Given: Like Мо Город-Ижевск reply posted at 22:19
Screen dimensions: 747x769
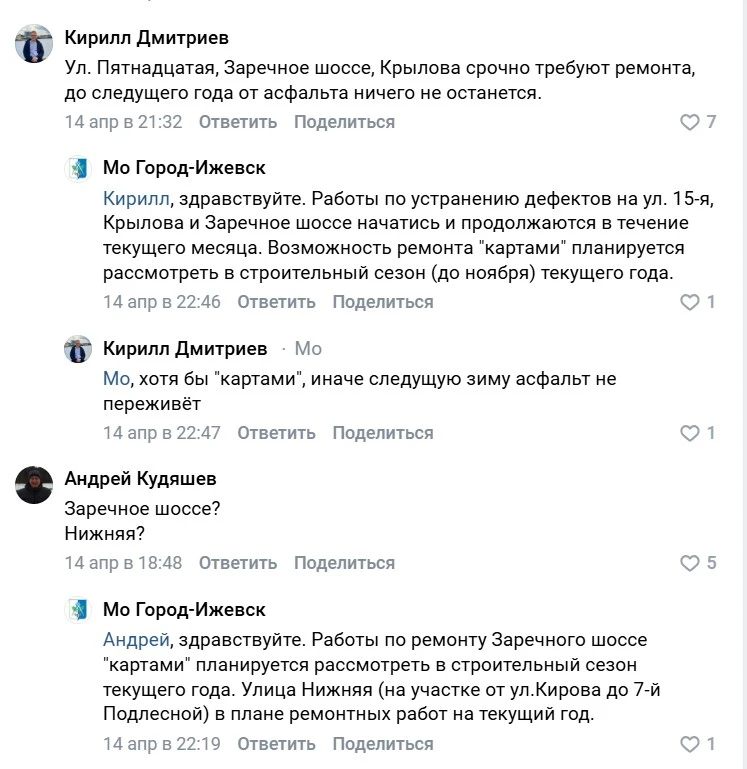Looking at the screenshot, I should point(689,744).
